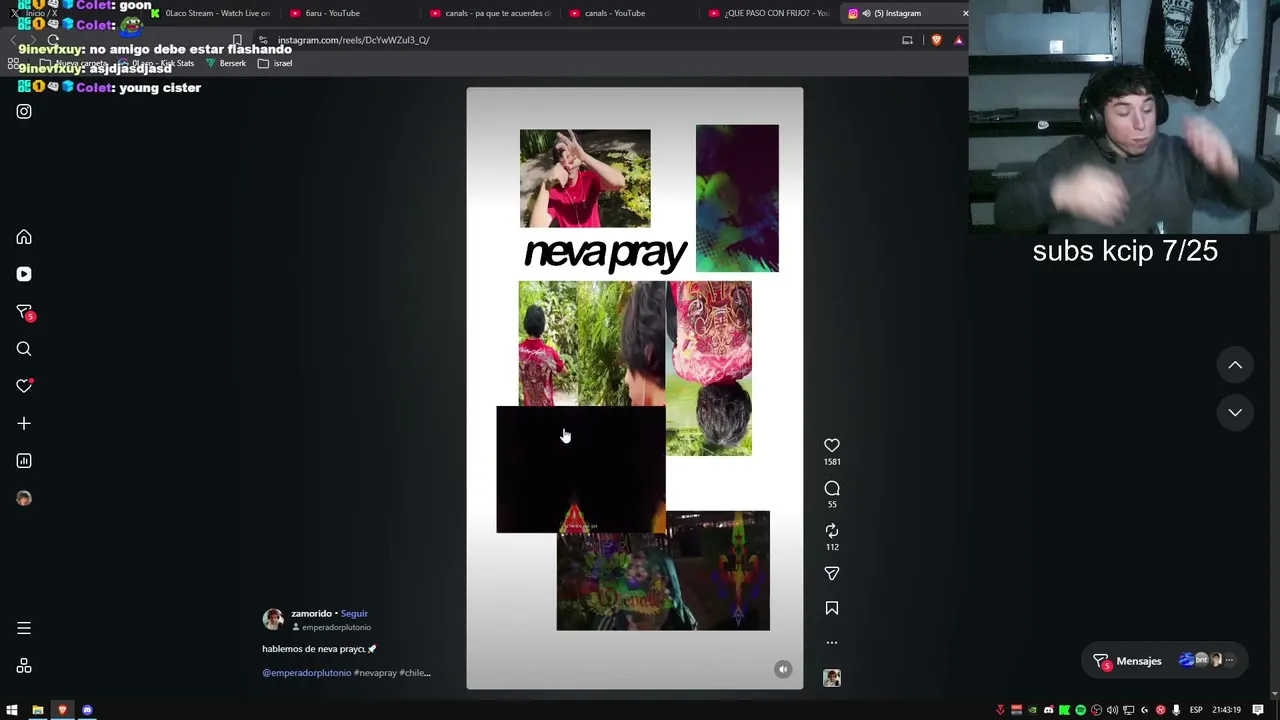Open Brave browser taskbar icon
The image size is (1280, 720).
[x=62, y=710]
